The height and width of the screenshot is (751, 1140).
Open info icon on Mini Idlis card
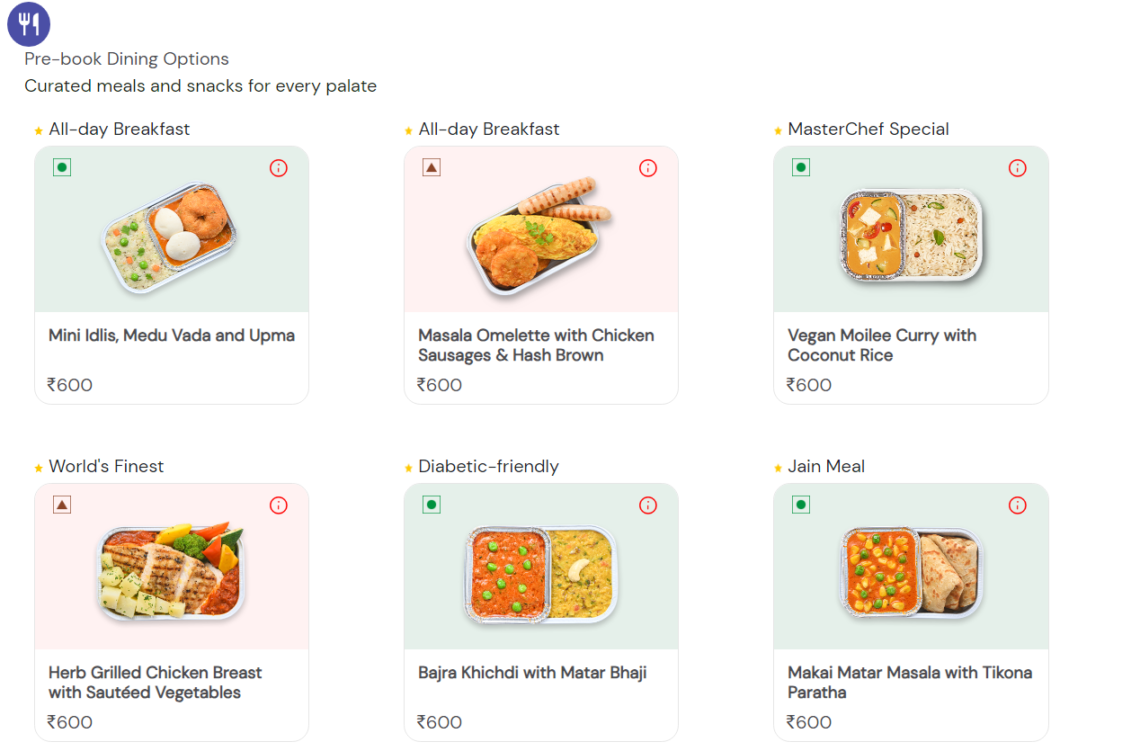pyautogui.click(x=278, y=168)
